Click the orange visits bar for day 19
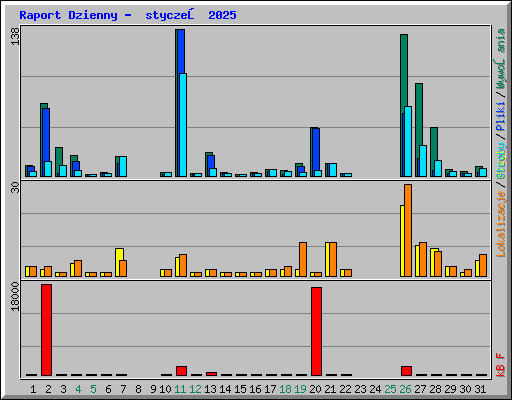512x400 pixels. click(x=303, y=259)
